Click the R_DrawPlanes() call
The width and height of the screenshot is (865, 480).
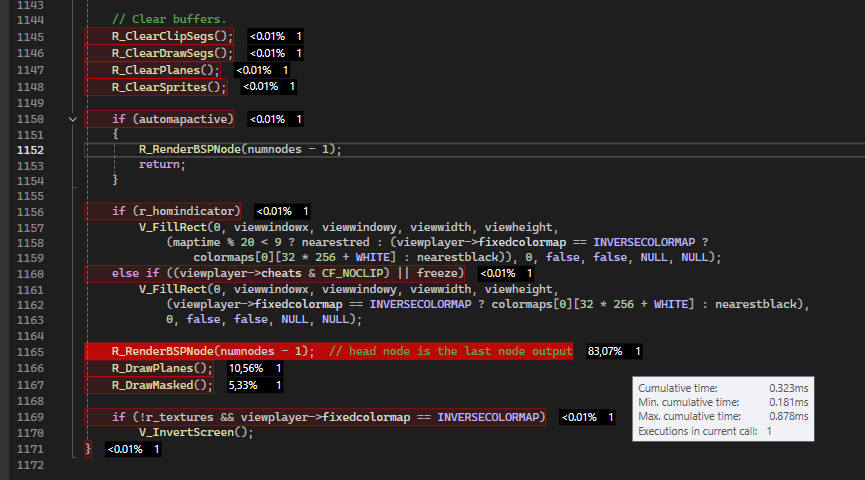(x=161, y=368)
